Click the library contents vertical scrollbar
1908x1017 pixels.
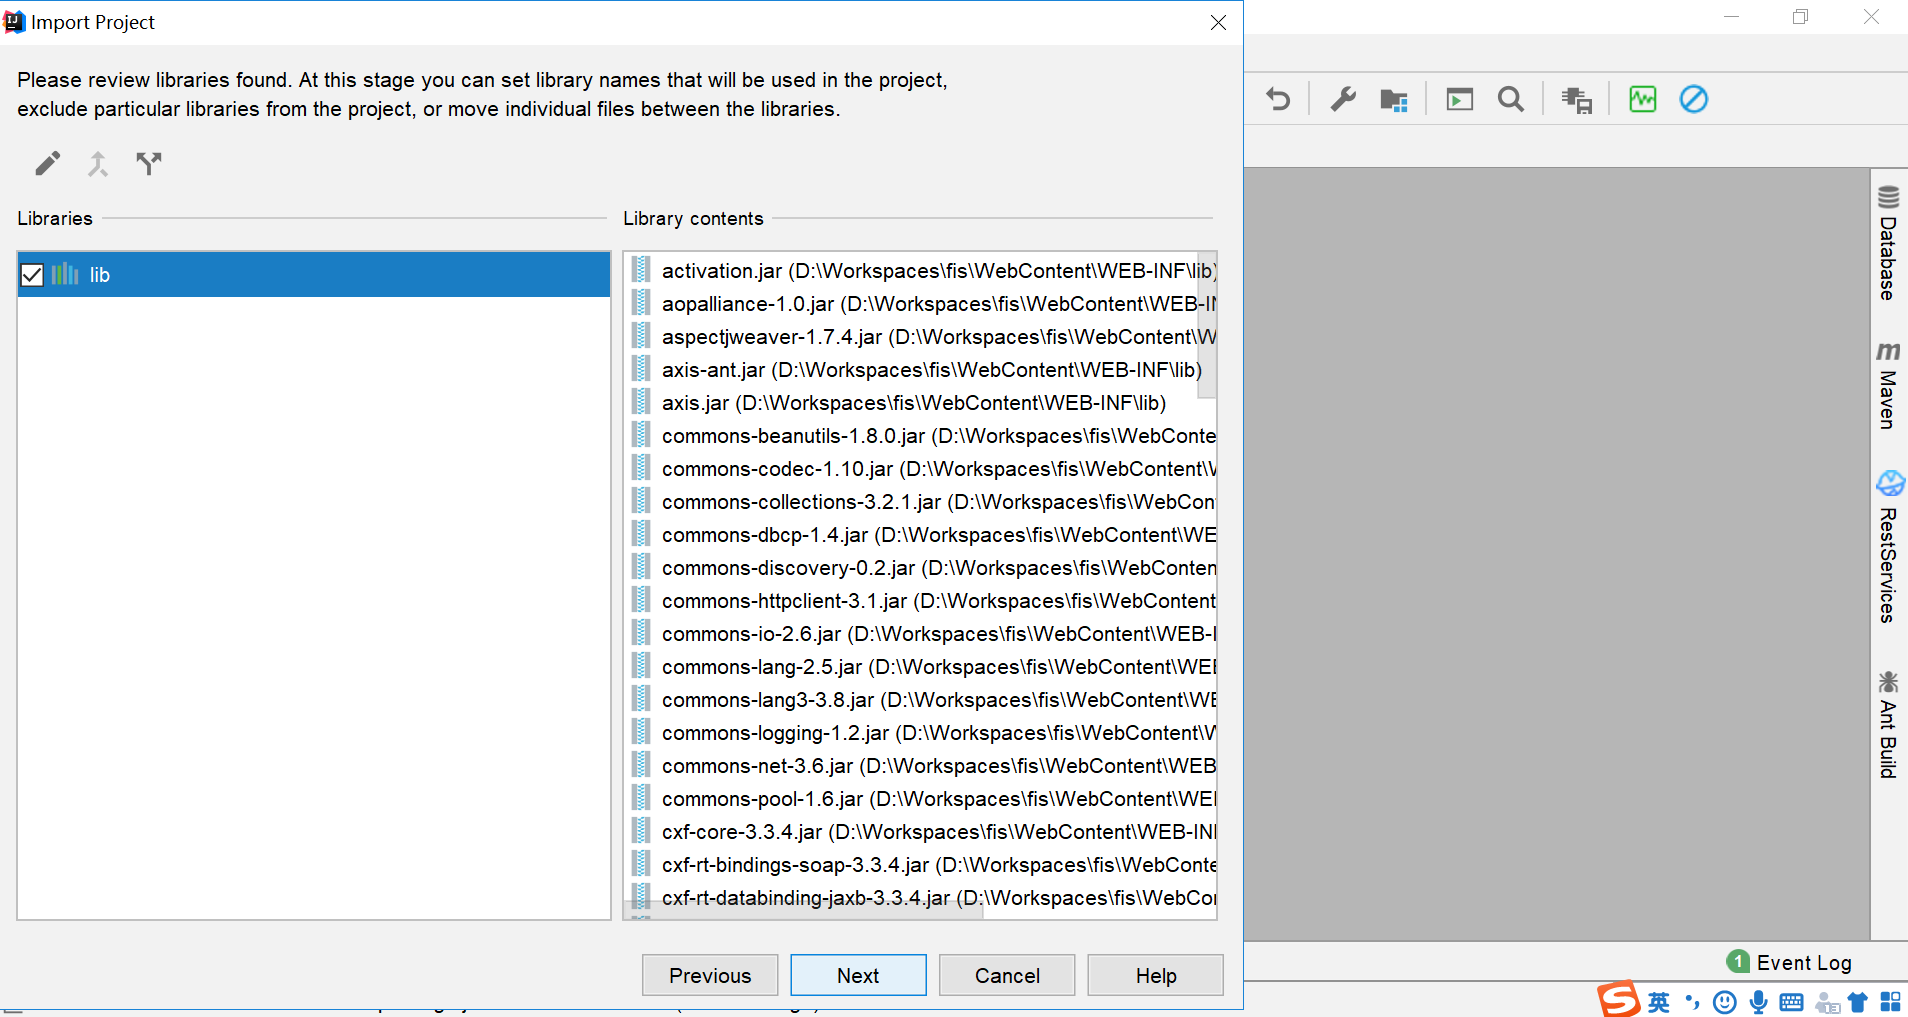coord(1207,325)
